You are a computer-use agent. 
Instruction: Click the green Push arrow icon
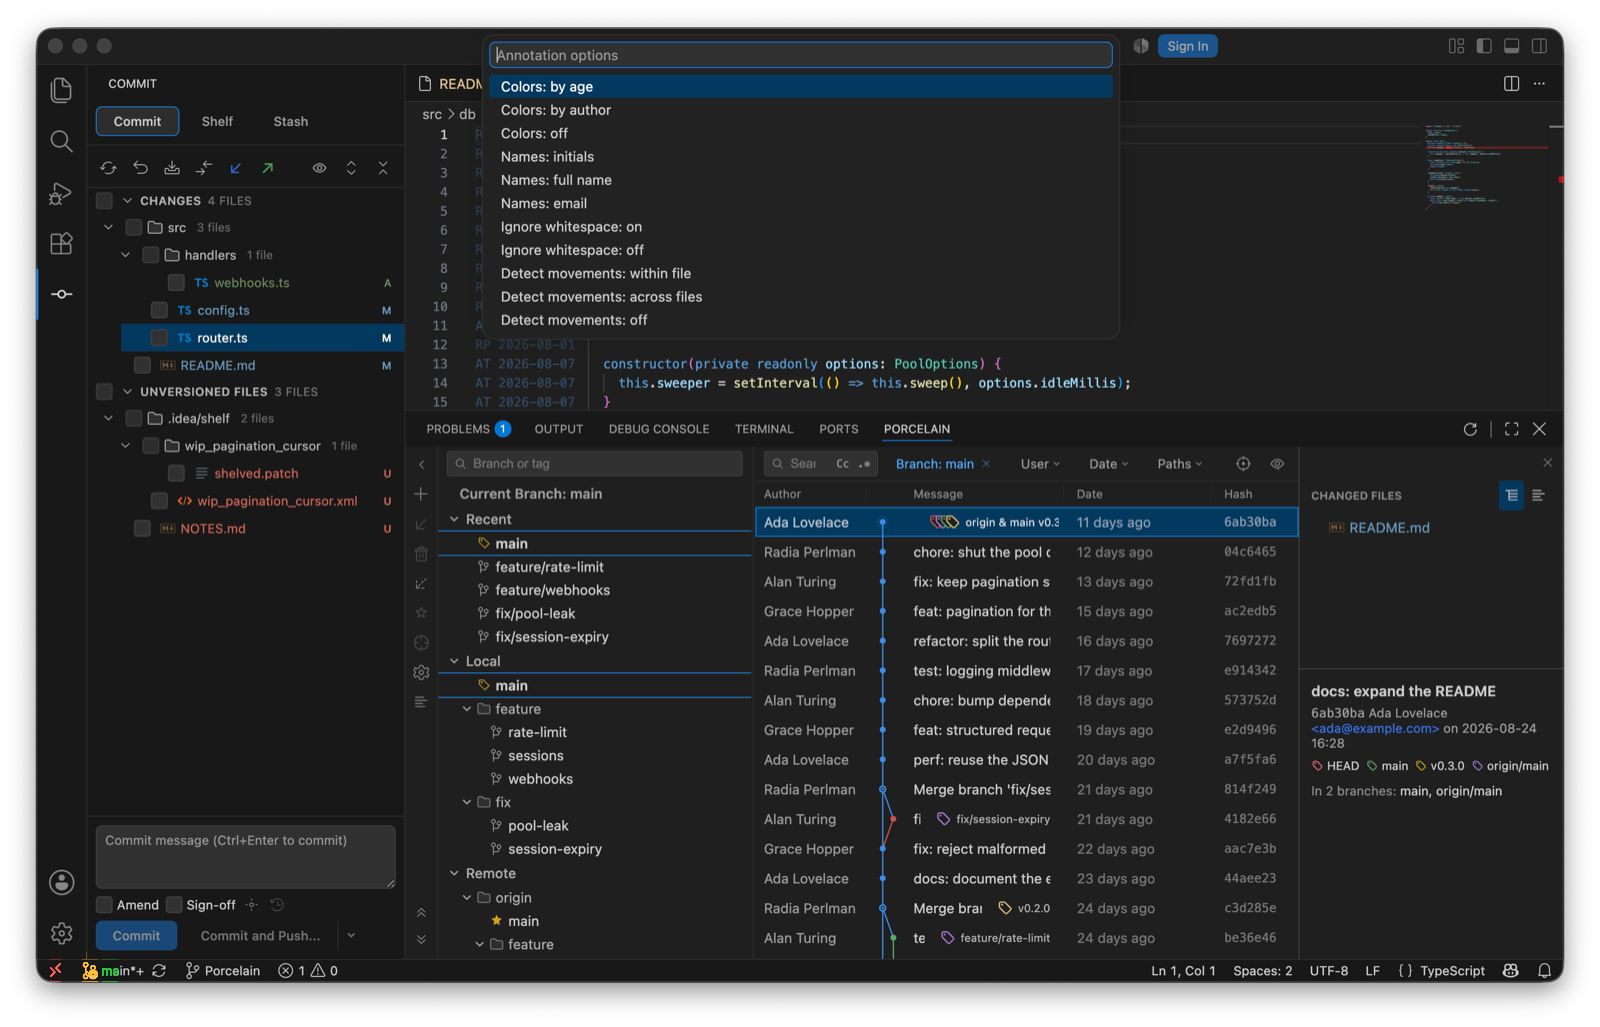268,168
